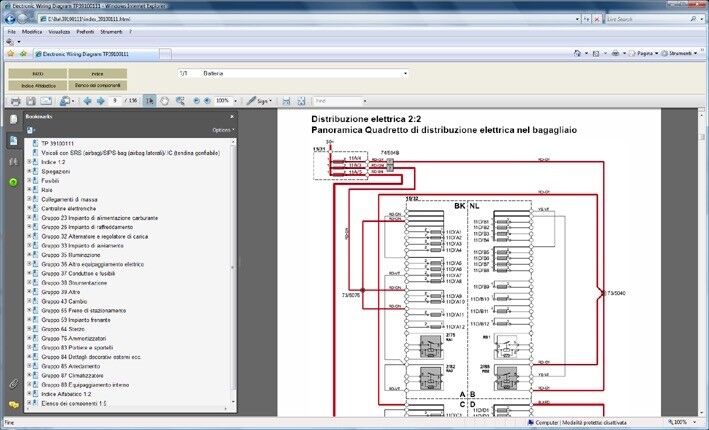Click the page number field
This screenshot has height=430, width=709.
click(119, 101)
